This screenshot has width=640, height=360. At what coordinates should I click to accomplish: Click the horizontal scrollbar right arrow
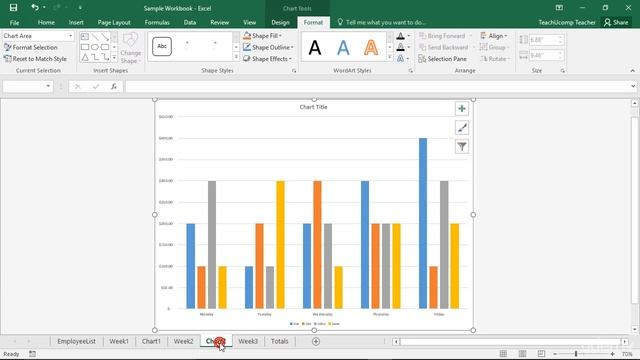624,342
